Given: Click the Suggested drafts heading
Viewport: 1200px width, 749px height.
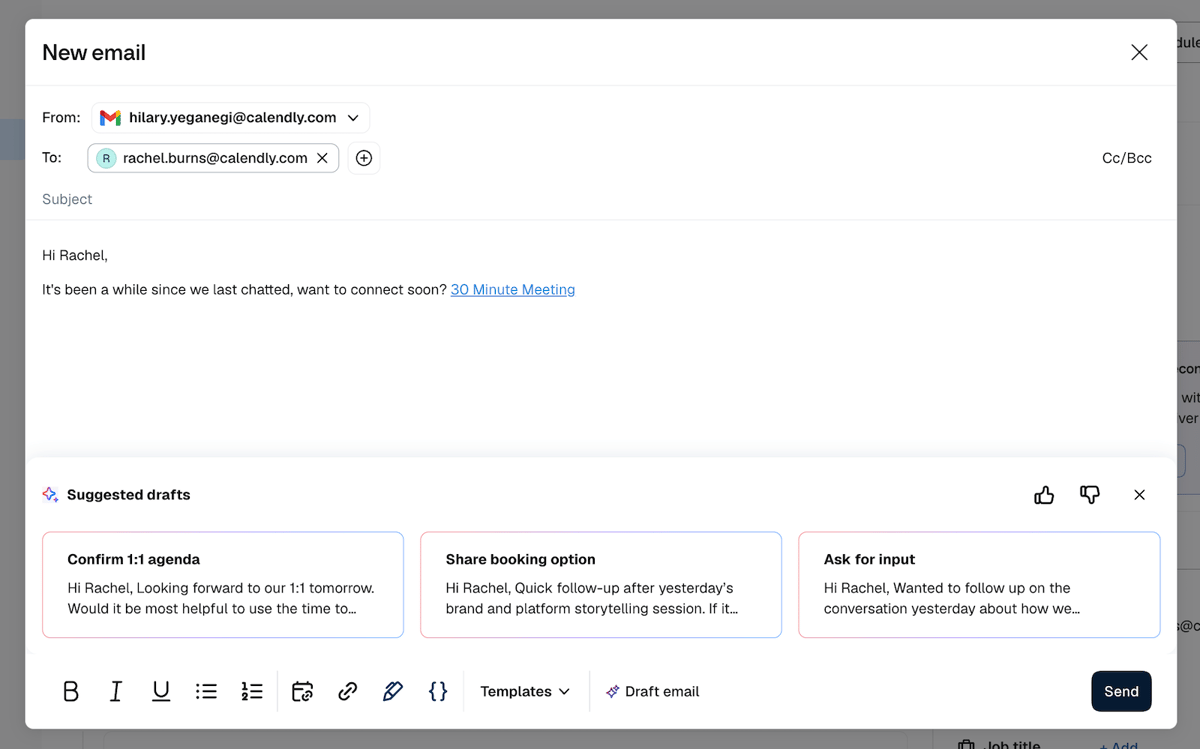Looking at the screenshot, I should 128,495.
